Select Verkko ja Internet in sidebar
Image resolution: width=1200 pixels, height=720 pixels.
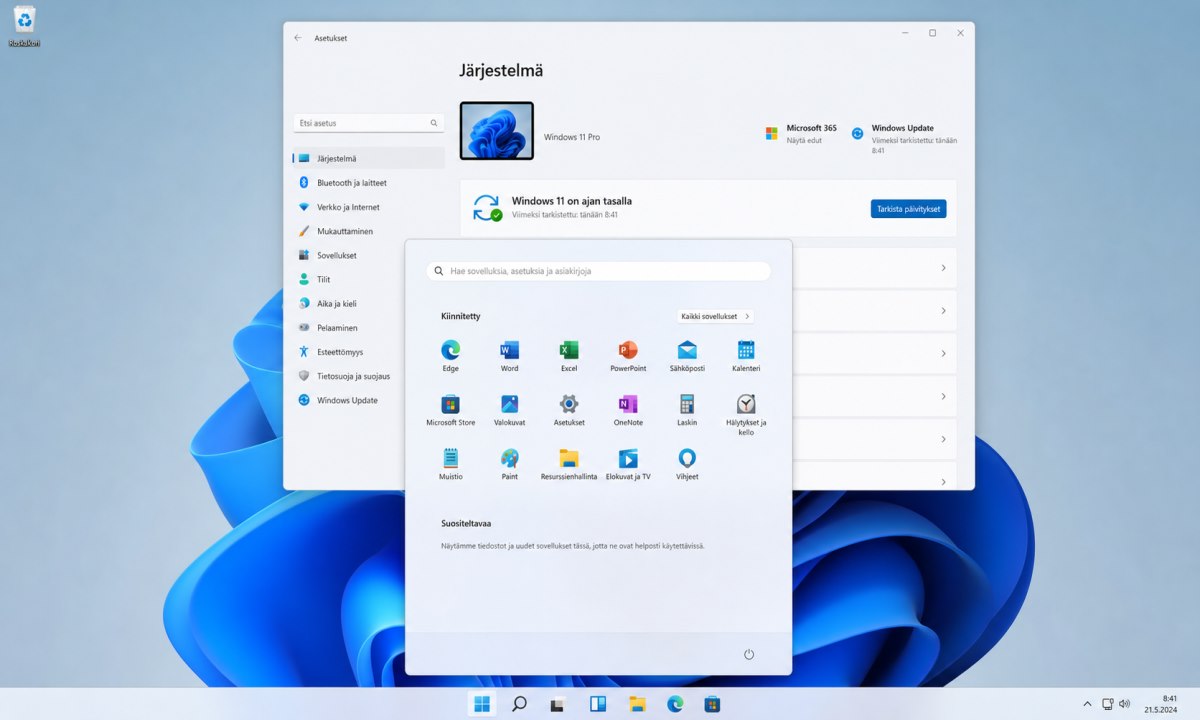369,207
